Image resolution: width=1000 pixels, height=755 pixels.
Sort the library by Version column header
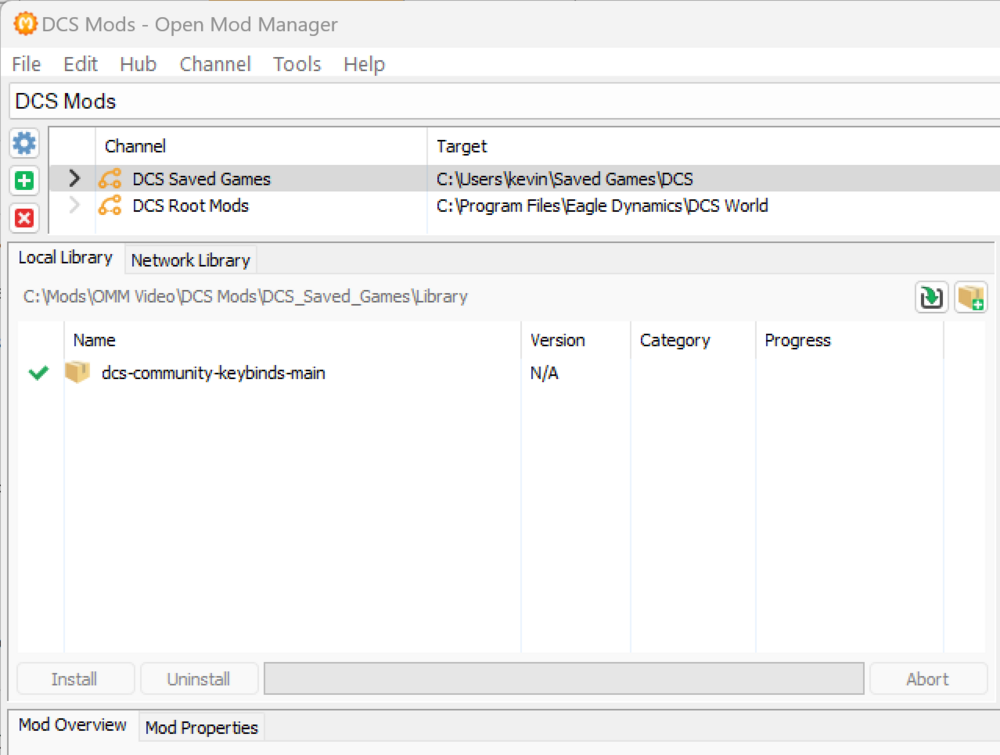click(x=558, y=340)
